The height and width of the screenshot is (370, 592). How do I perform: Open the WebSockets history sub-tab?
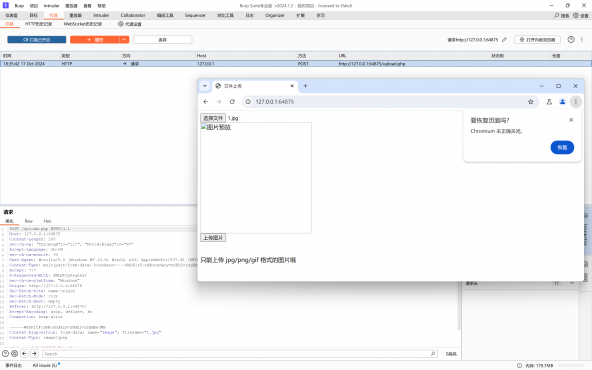(83, 24)
